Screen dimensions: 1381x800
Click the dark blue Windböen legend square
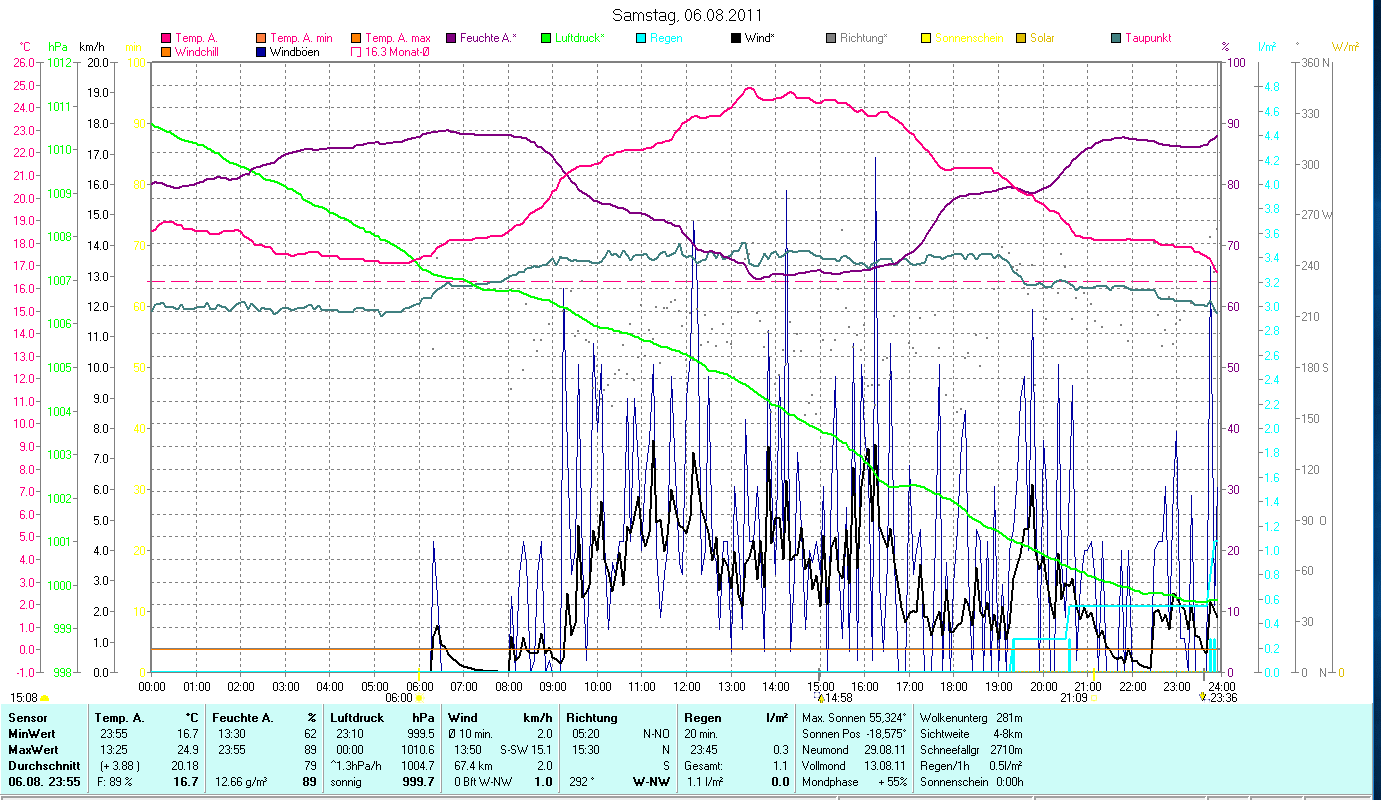pyautogui.click(x=261, y=52)
